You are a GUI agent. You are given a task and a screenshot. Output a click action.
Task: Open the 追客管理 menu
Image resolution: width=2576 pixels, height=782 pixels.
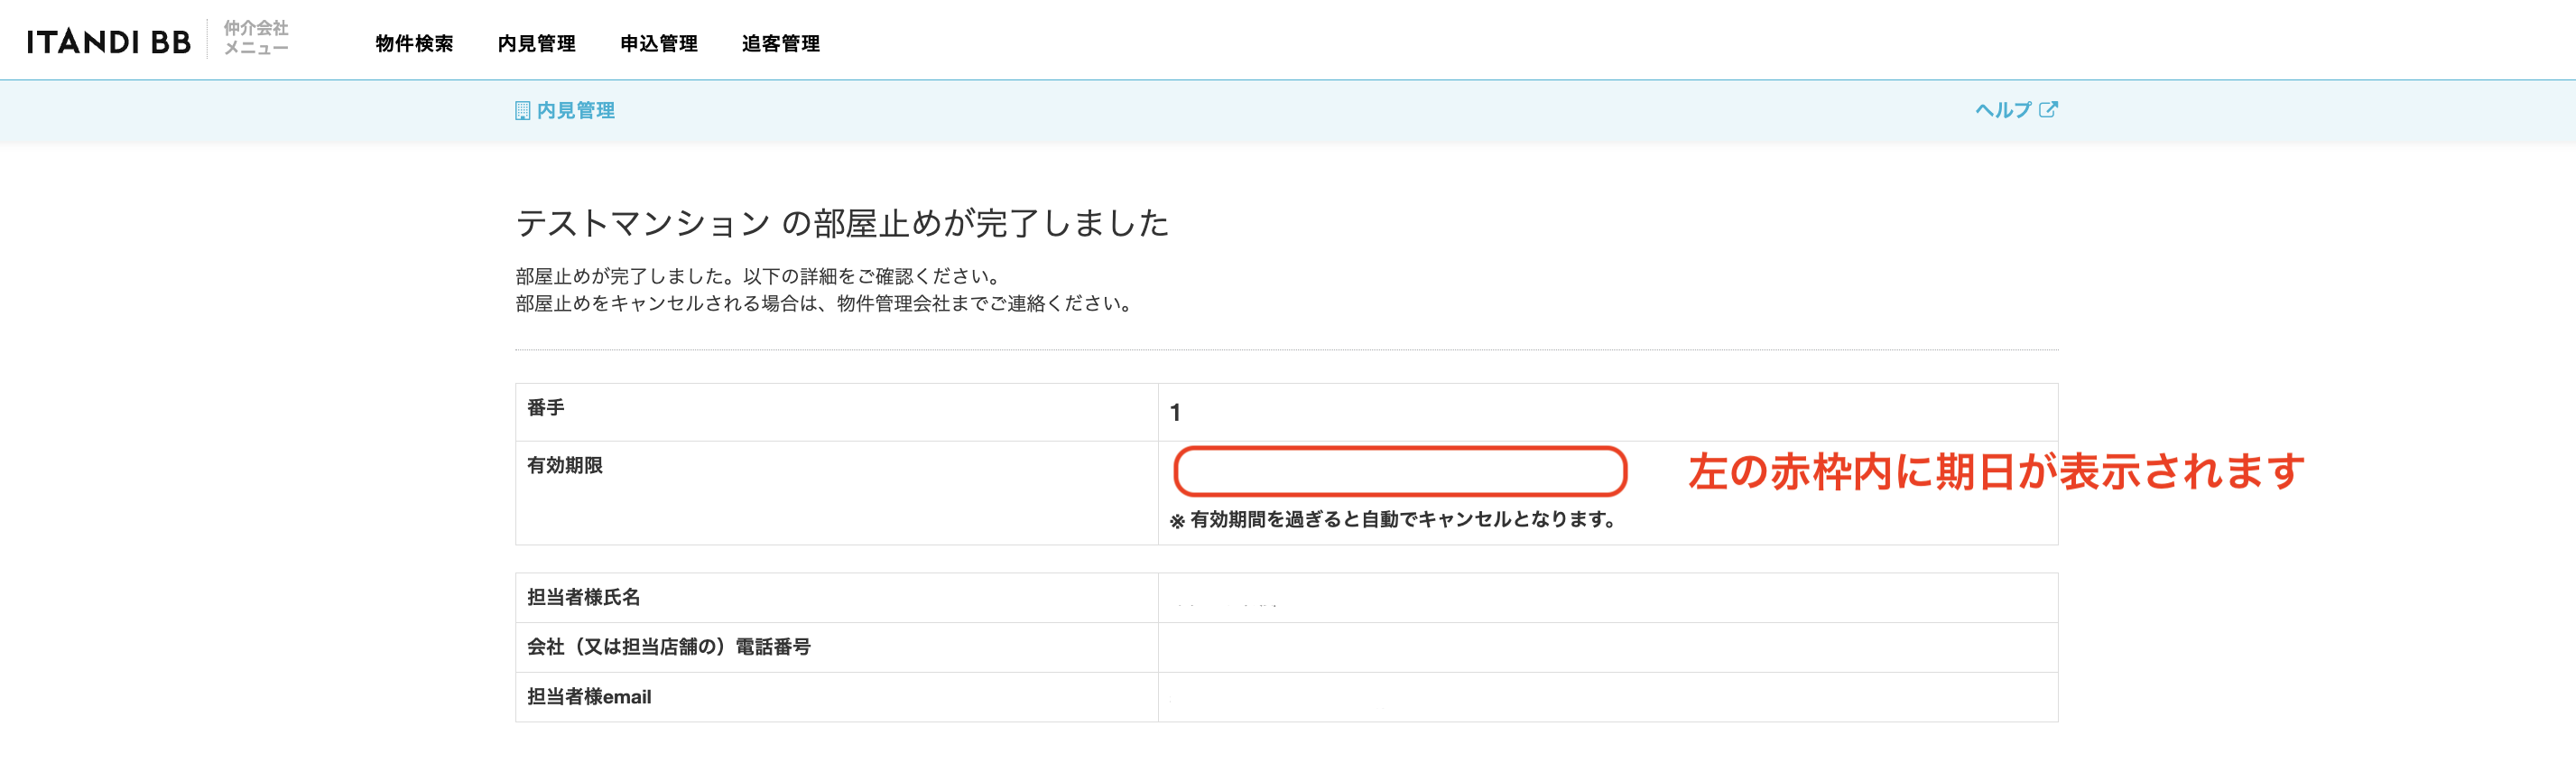point(781,43)
